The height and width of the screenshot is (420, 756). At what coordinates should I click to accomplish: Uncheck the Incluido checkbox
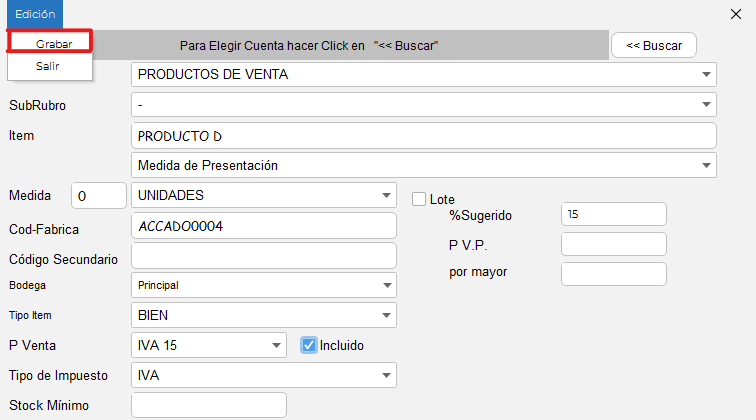pos(309,345)
